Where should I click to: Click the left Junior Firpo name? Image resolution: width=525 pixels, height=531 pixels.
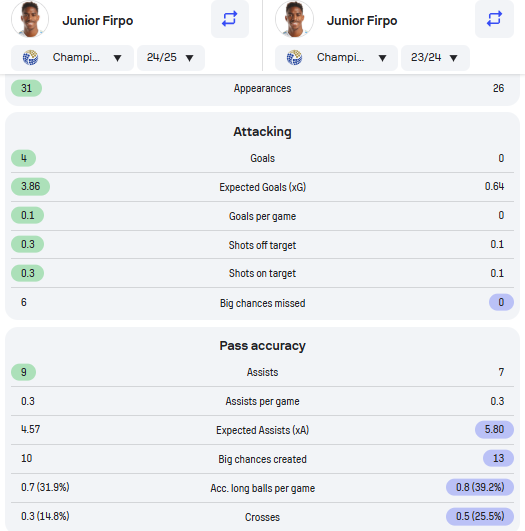point(98,21)
